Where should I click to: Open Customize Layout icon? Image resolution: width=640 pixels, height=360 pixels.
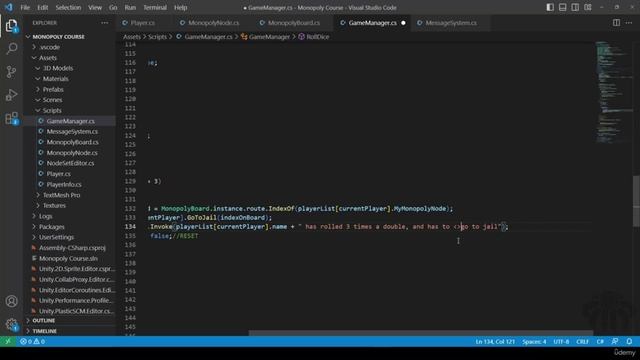pyautogui.click(x=588, y=7)
